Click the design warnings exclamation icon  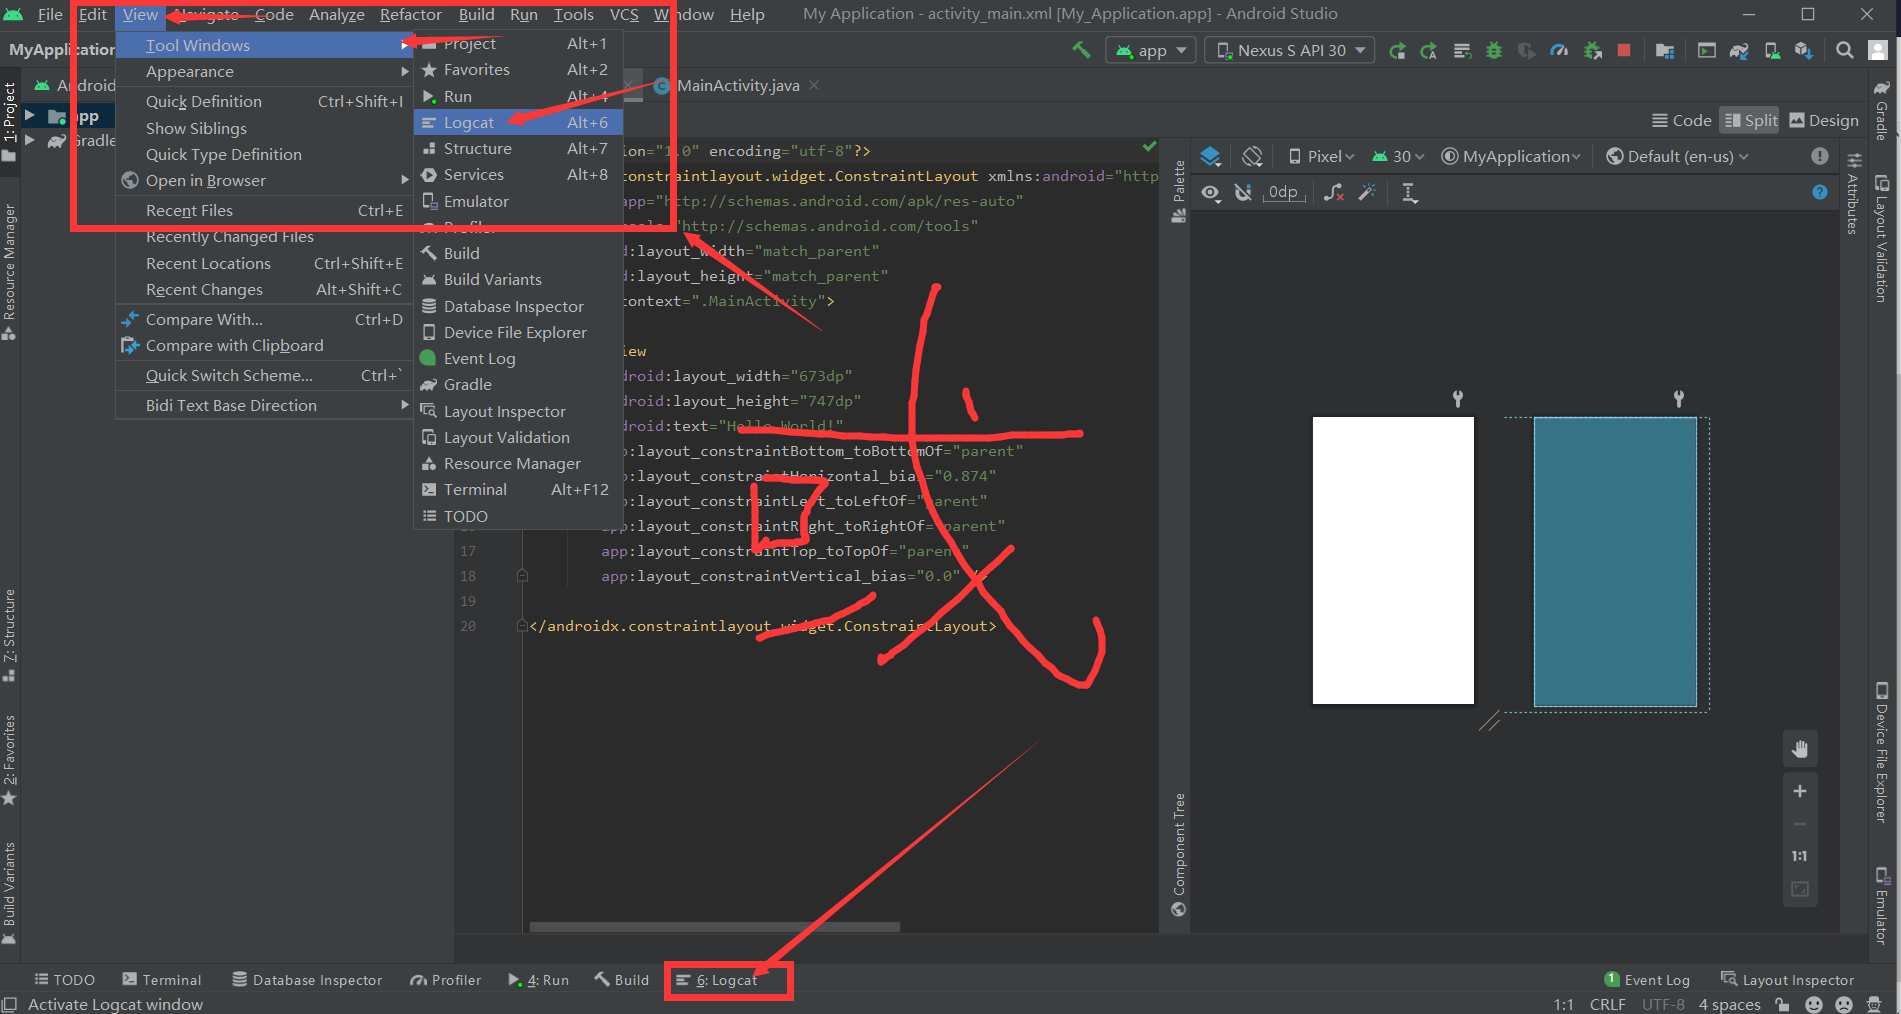[x=1820, y=156]
